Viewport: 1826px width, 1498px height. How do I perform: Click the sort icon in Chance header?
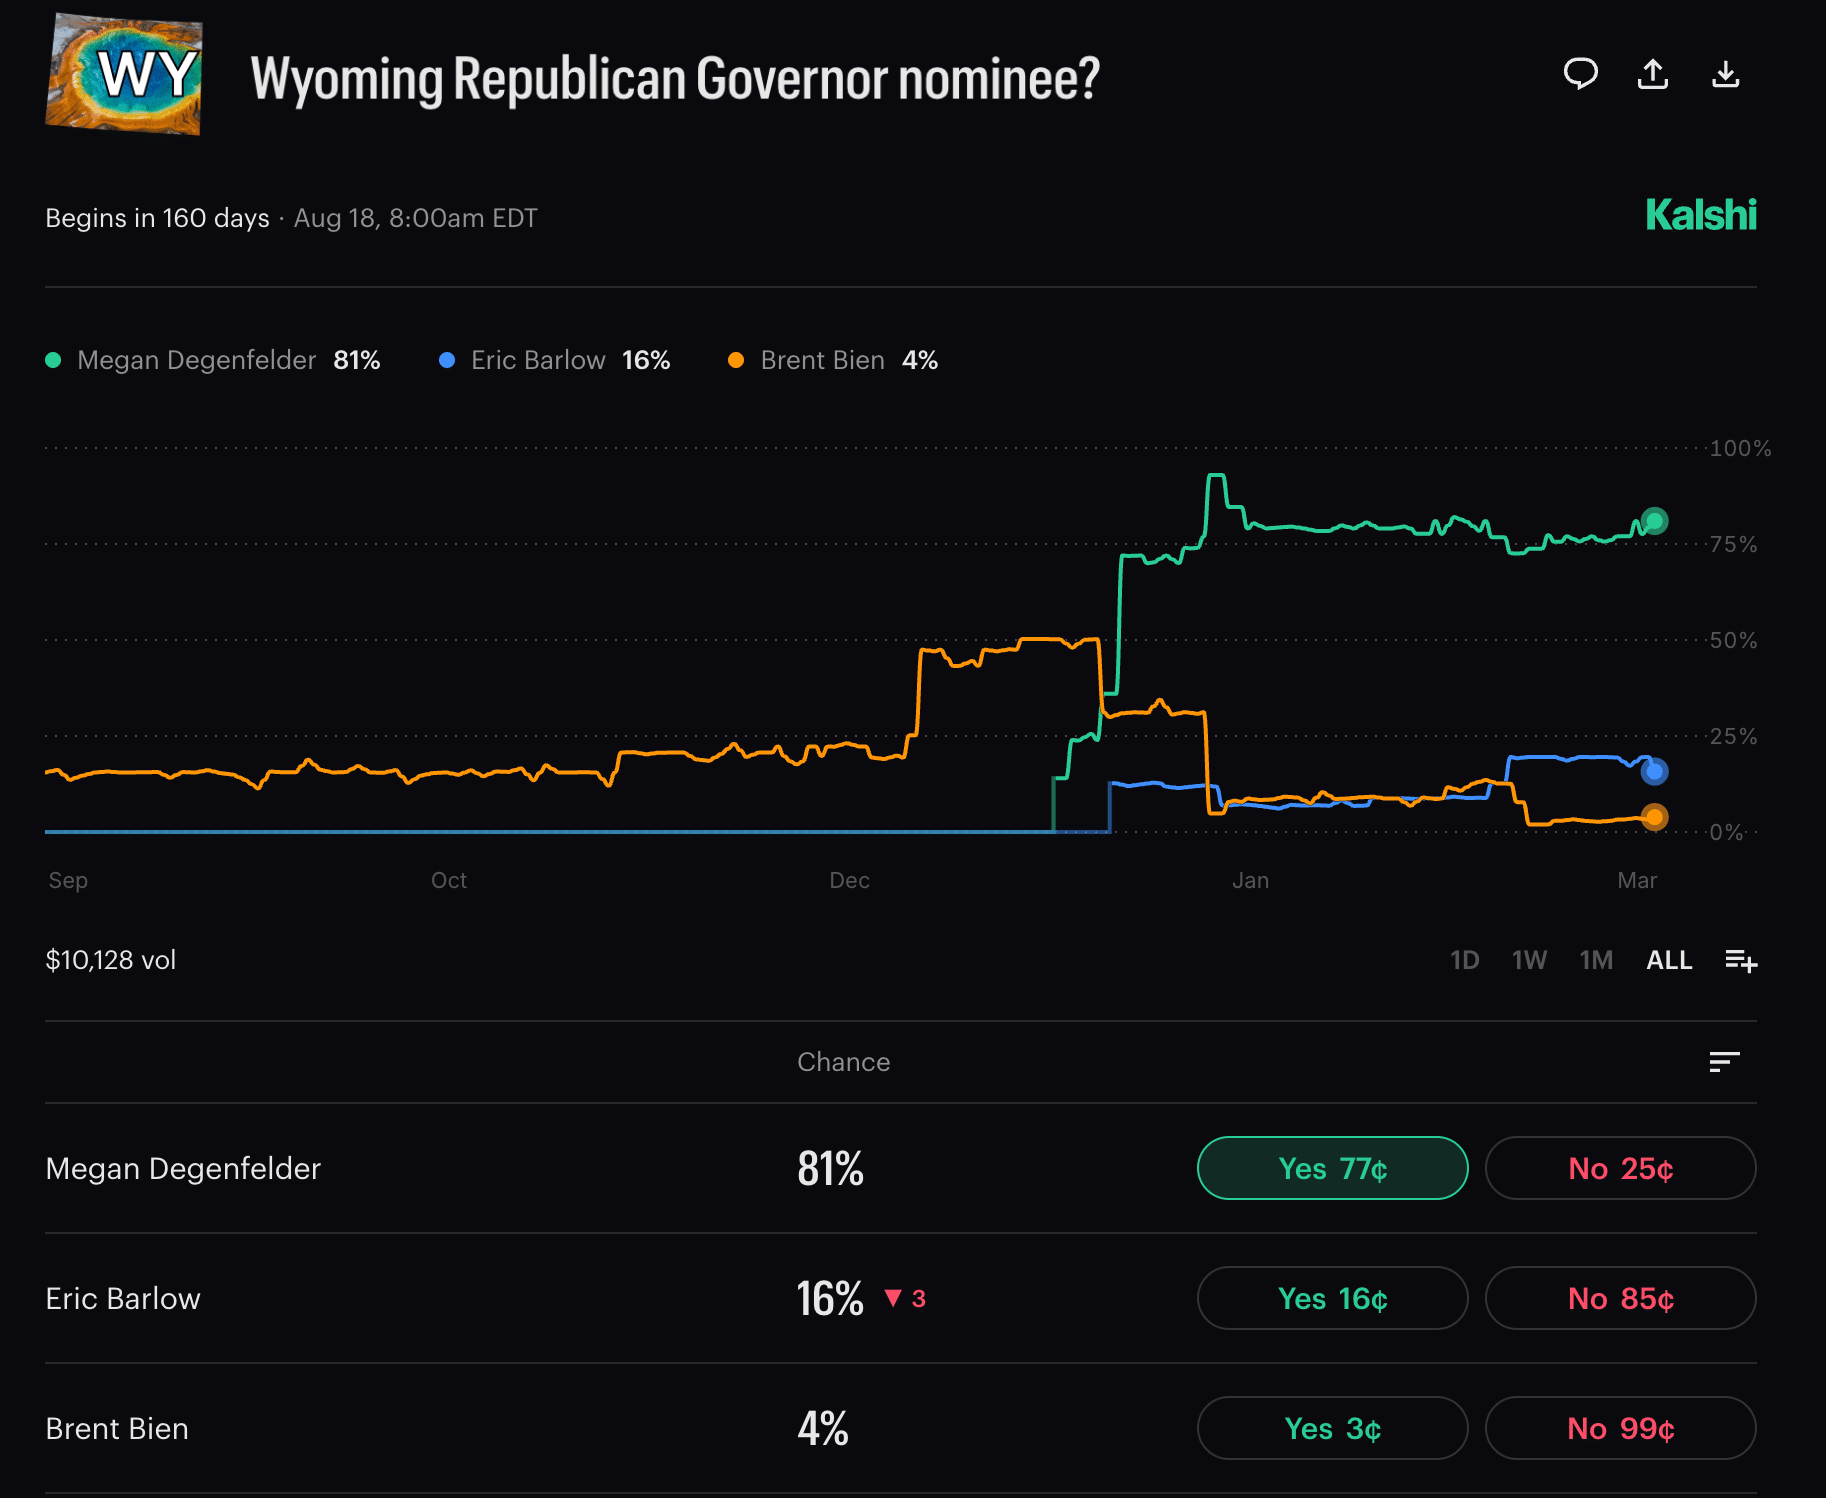pyautogui.click(x=1724, y=1062)
